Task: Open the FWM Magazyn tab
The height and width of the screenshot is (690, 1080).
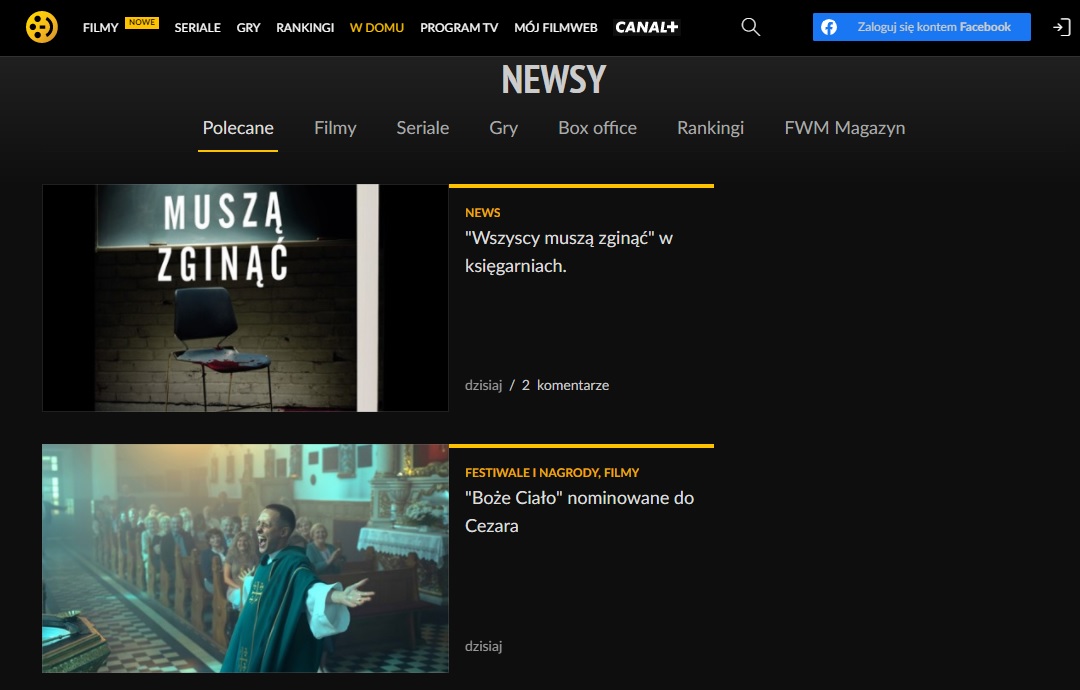Action: [x=844, y=128]
